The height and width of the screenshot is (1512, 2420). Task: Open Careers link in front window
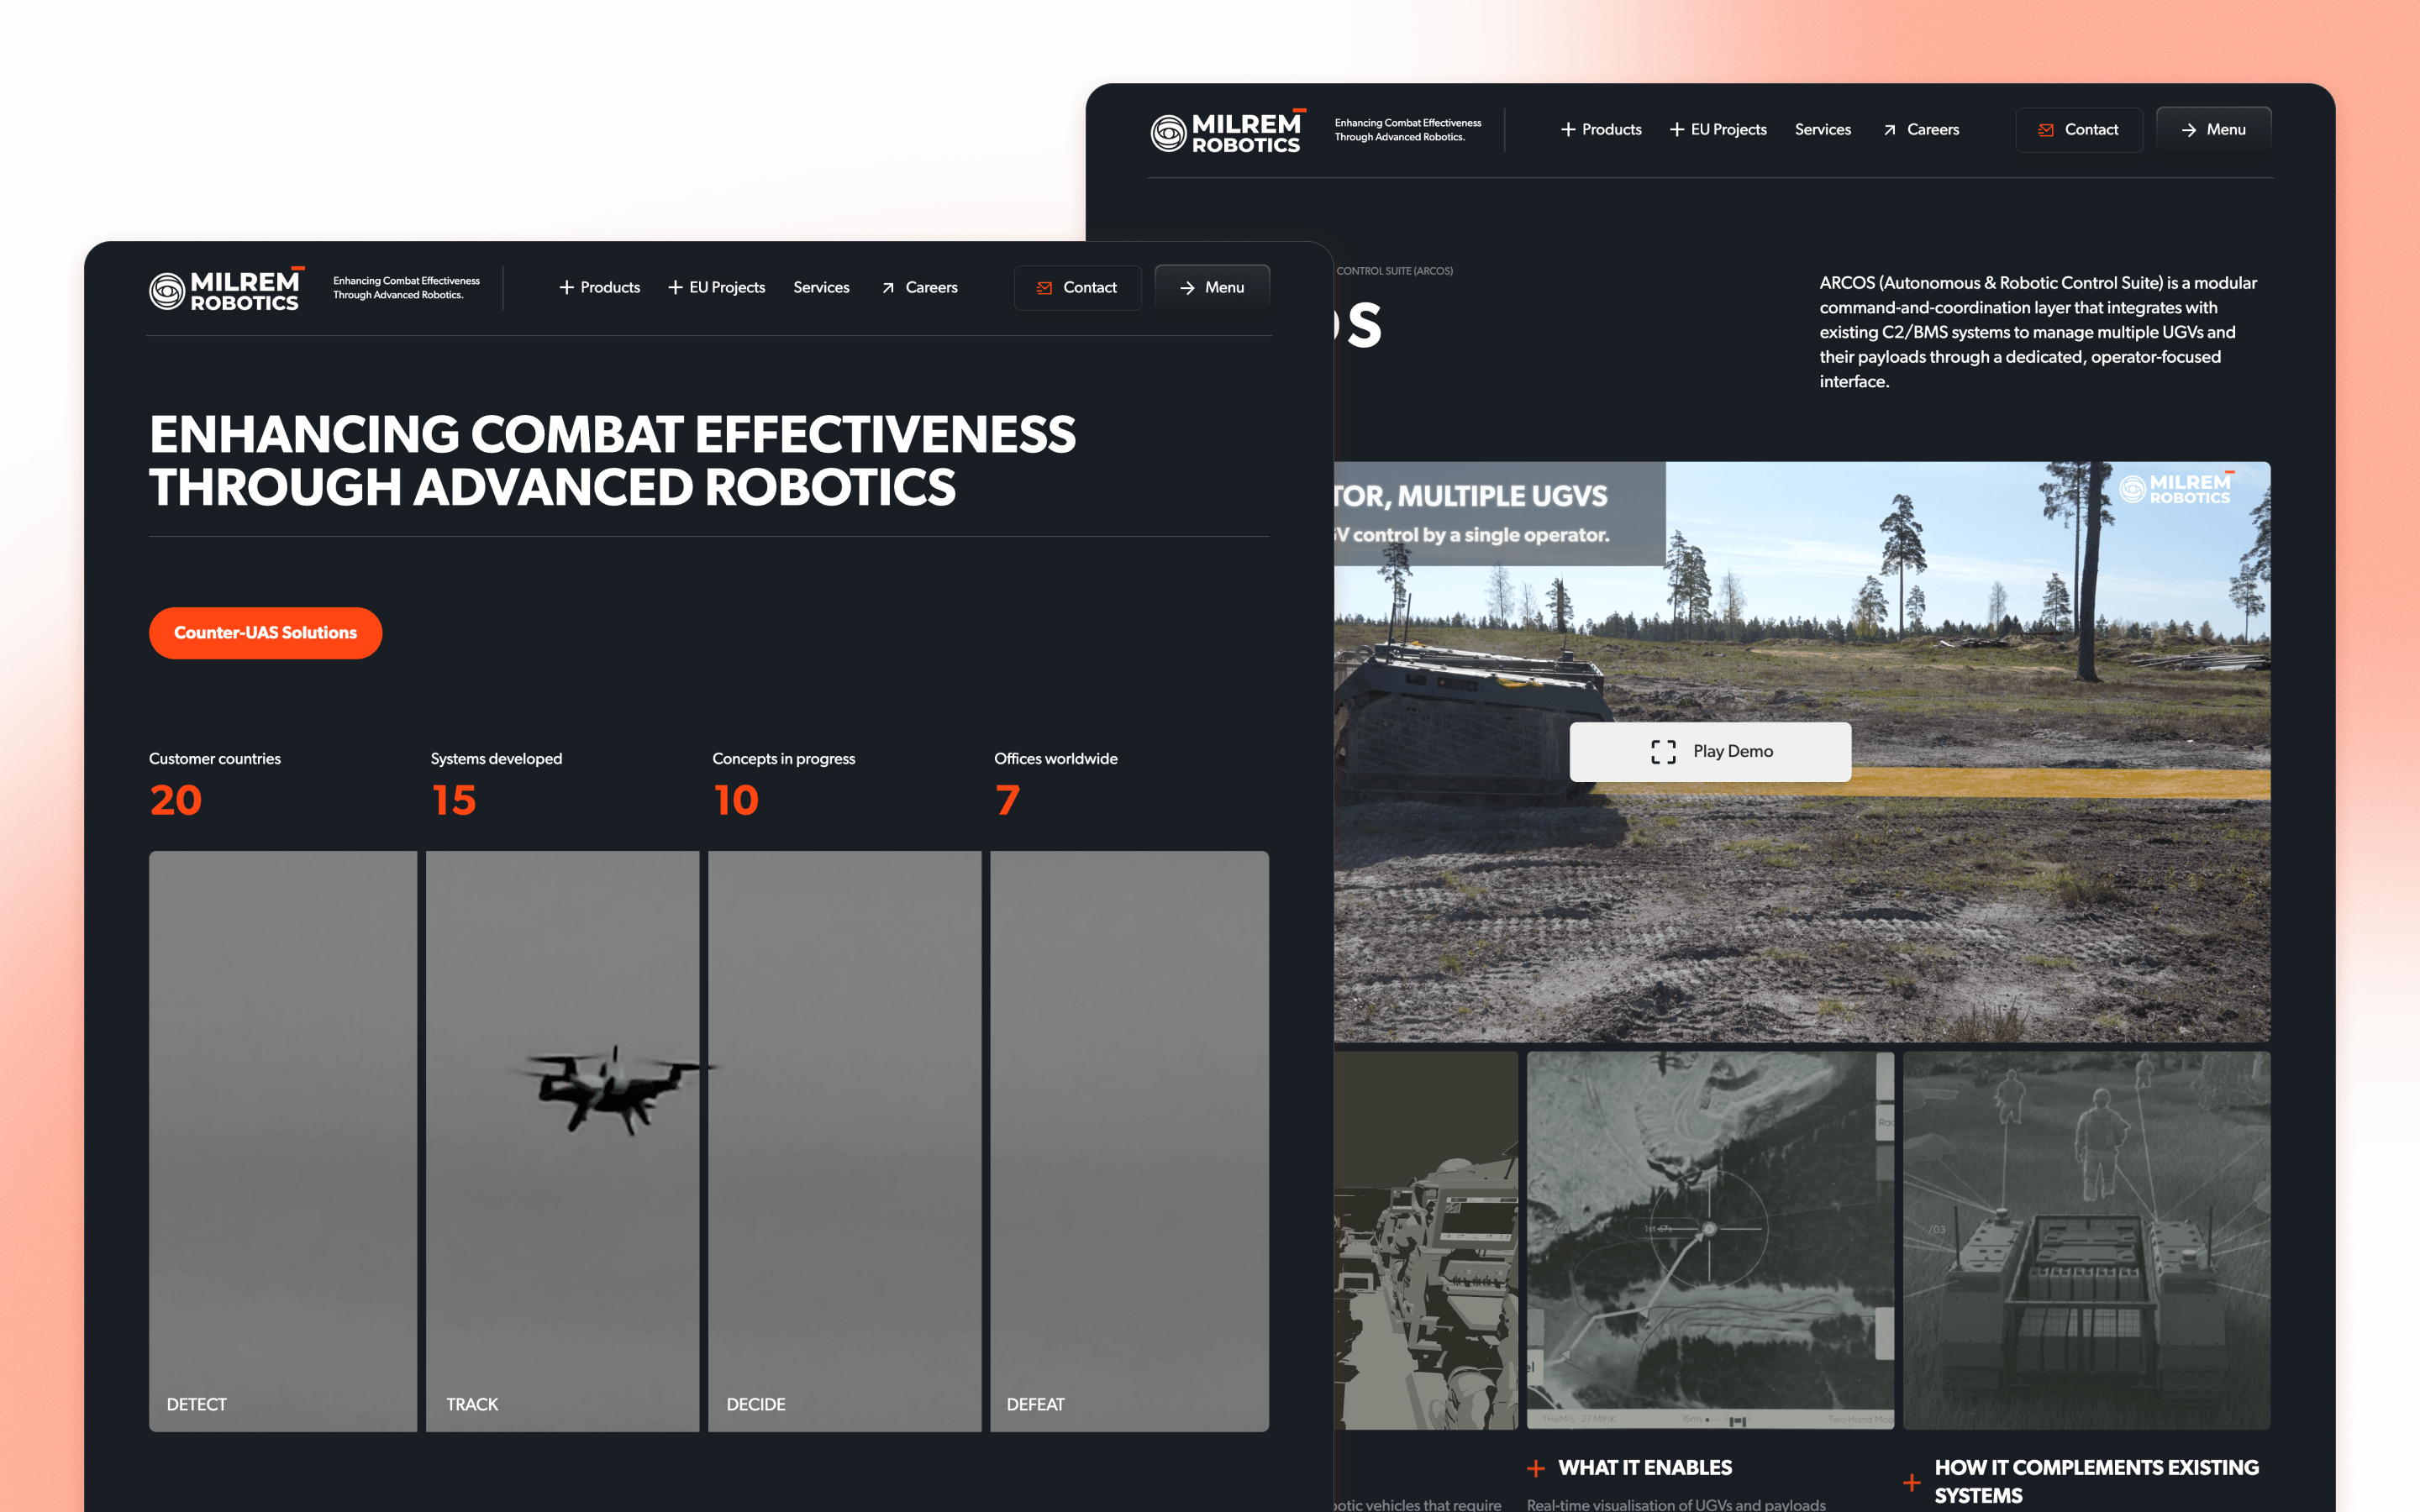tap(919, 288)
